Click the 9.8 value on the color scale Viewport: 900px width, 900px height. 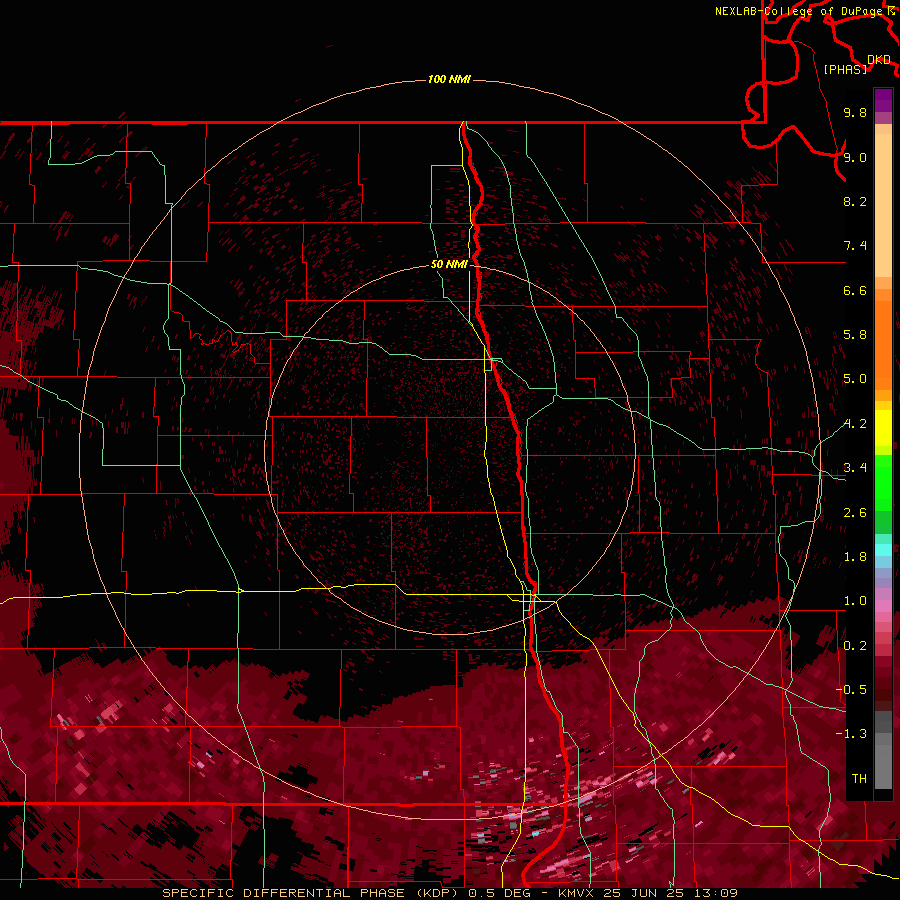pos(855,112)
